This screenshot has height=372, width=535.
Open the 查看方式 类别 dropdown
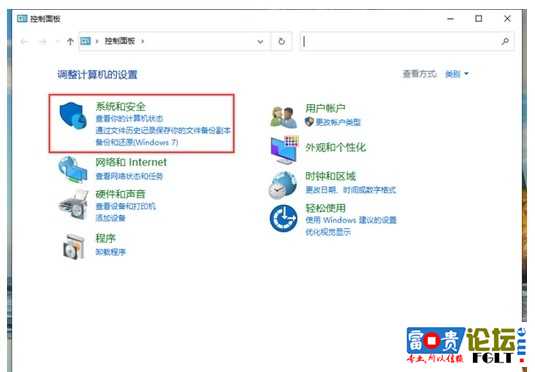[457, 74]
